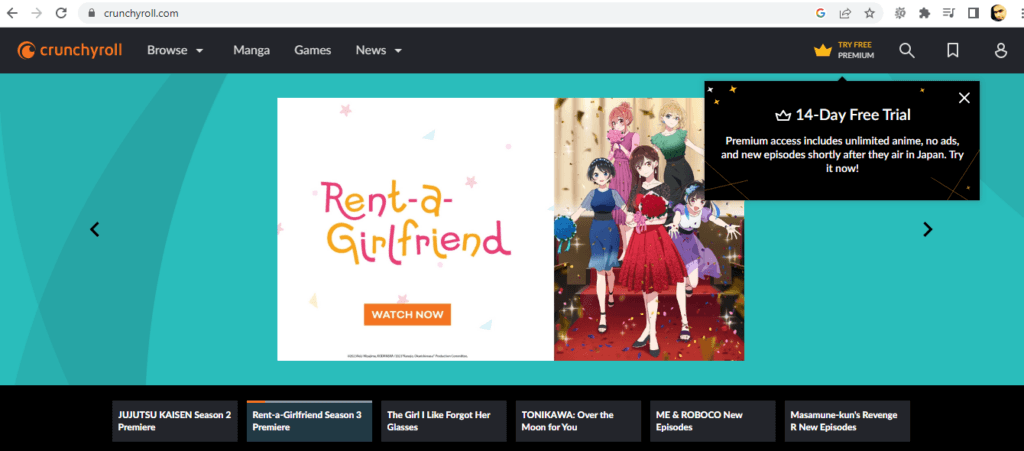Open Chrome extensions puzzle icon
Viewport: 1024px width, 451px height.
(924, 13)
